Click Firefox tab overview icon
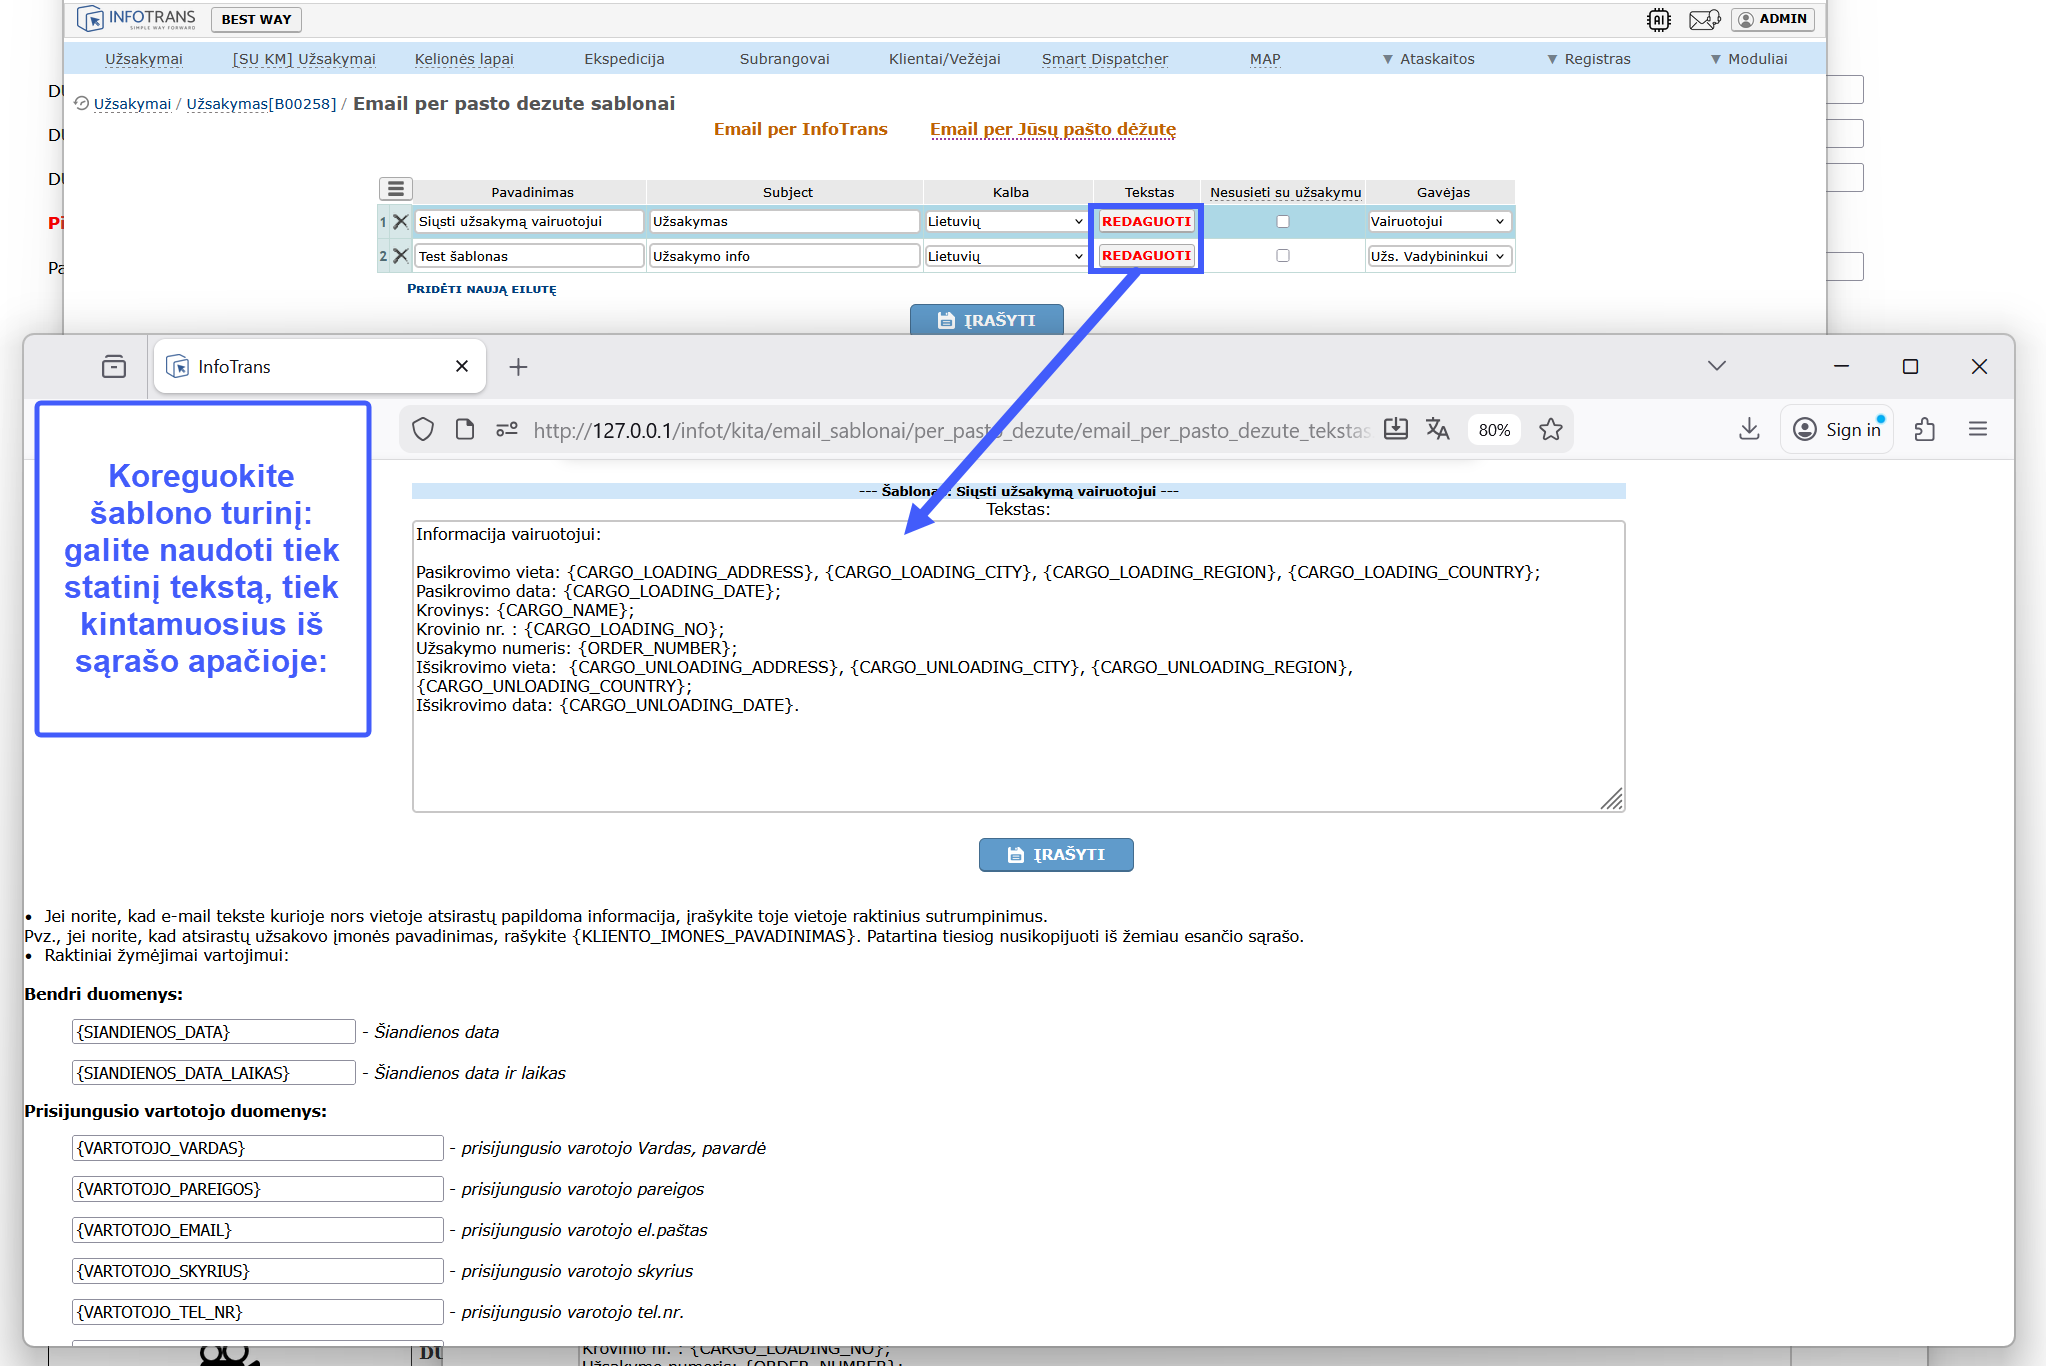This screenshot has height=1366, width=2046. point(114,366)
